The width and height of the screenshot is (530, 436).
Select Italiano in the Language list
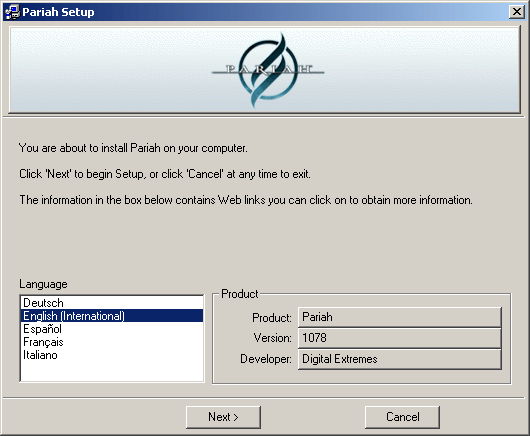pos(112,355)
